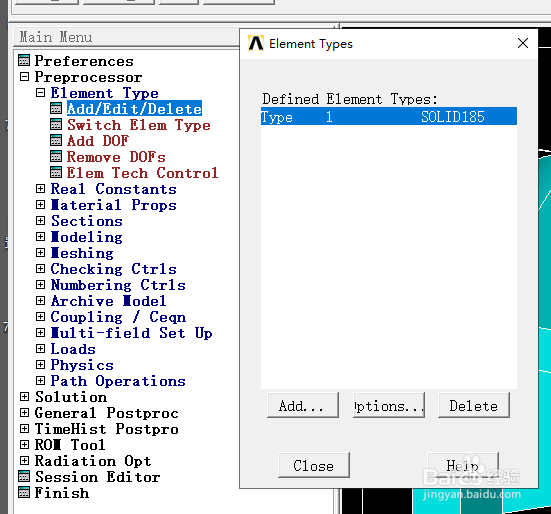The image size is (551, 514).
Task: Open Help for Element Types dialog
Action: click(463, 465)
